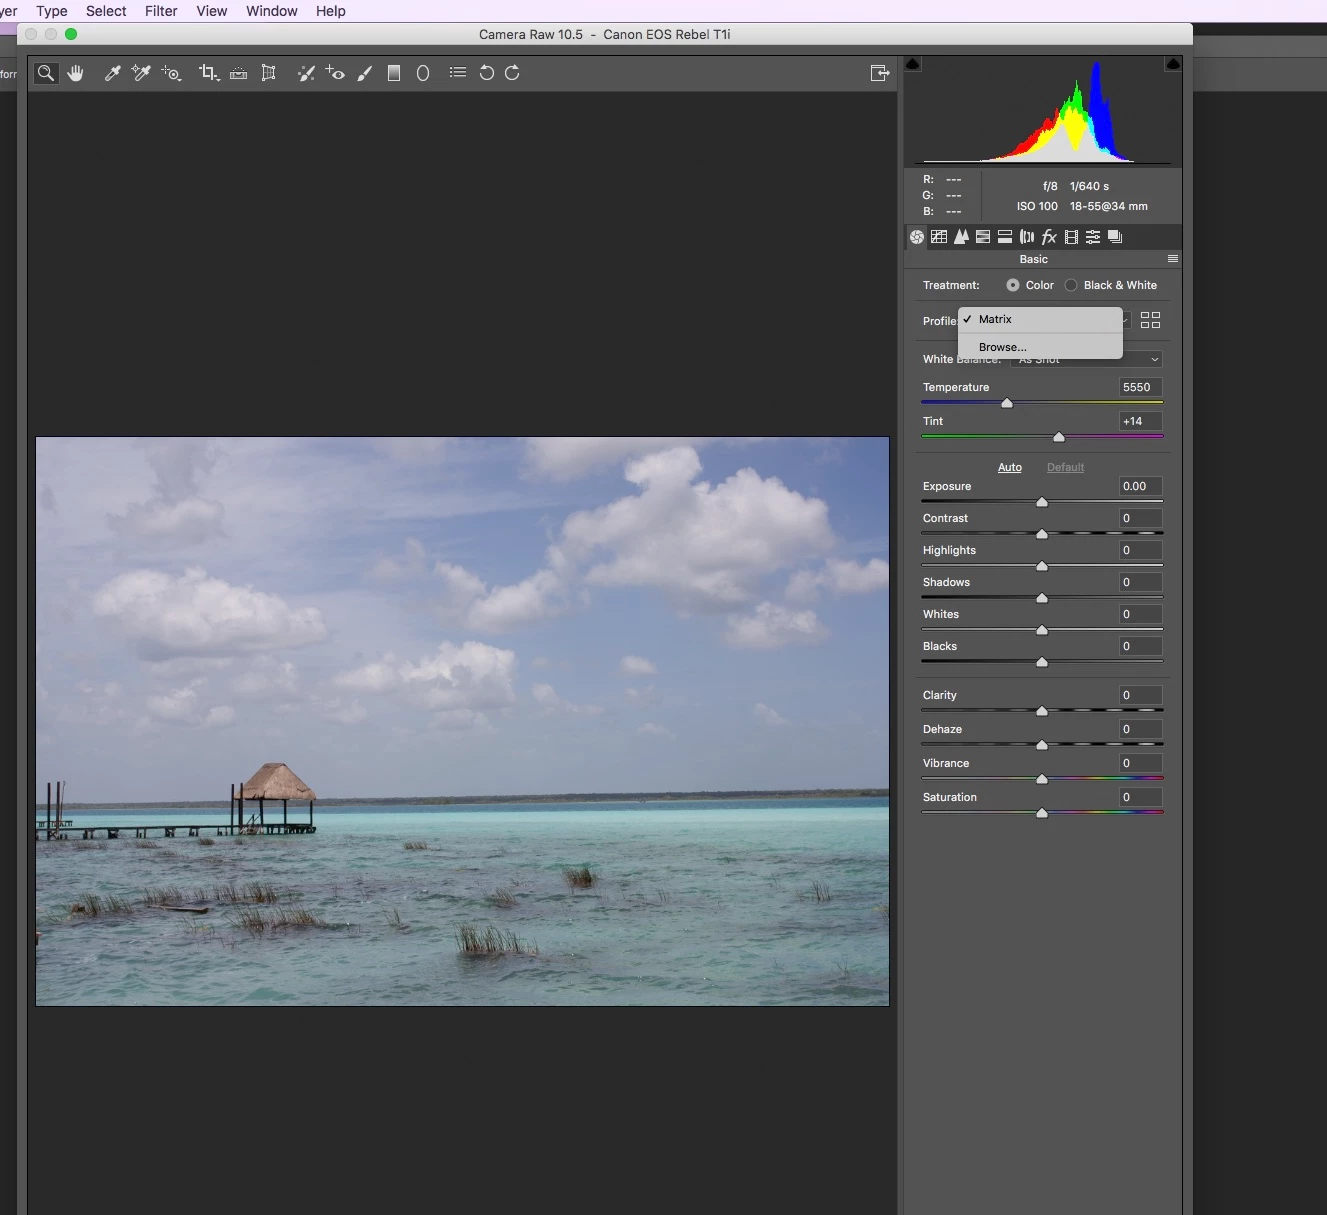This screenshot has height=1215, width=1327.
Task: Open the Presets panel tab
Action: [x=1093, y=237]
